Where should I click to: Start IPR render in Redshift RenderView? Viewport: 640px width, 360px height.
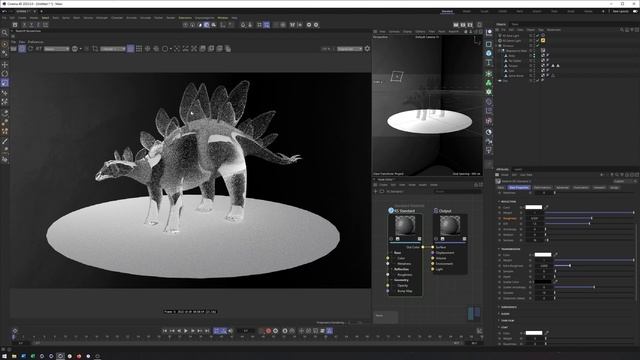click(x=22, y=49)
